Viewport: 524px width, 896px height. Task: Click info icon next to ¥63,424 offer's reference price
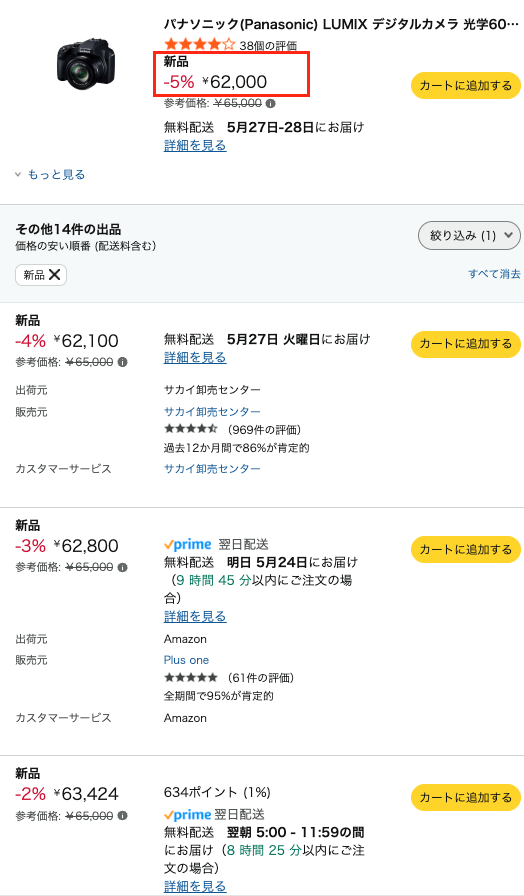122,815
